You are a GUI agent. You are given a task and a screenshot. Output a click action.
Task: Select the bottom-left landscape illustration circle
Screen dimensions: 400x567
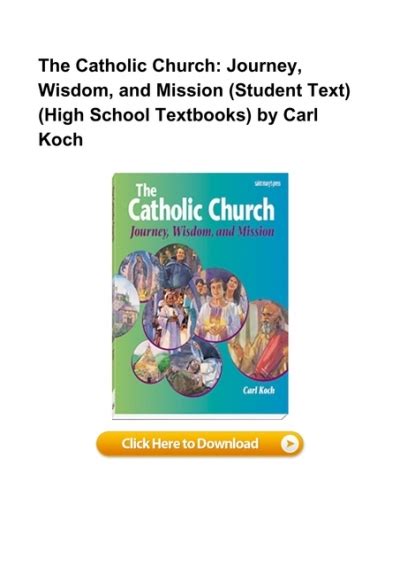150,361
